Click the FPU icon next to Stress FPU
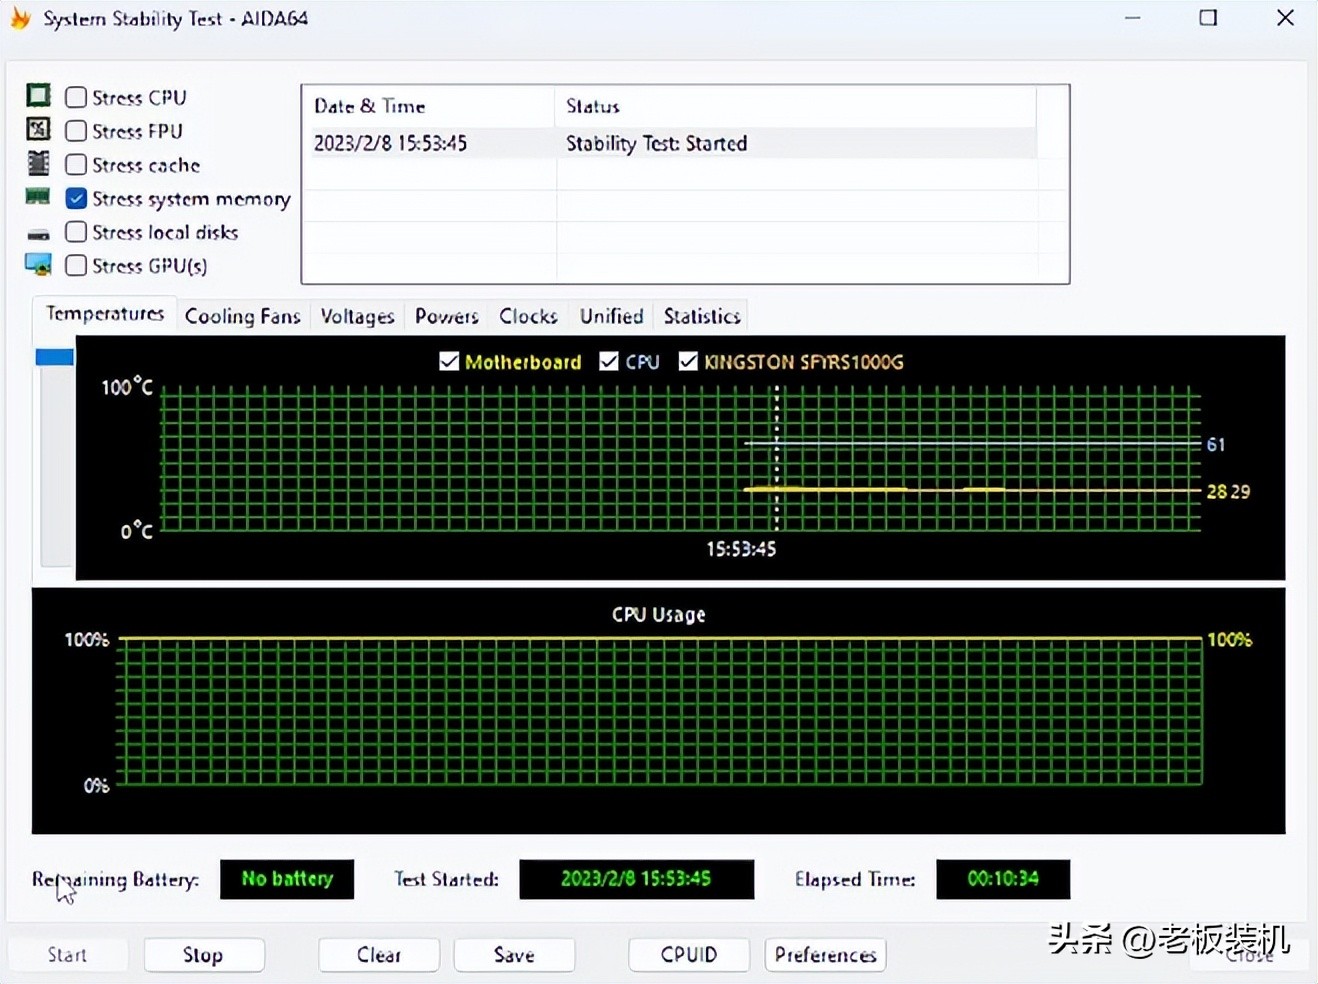The image size is (1318, 984). (x=37, y=129)
